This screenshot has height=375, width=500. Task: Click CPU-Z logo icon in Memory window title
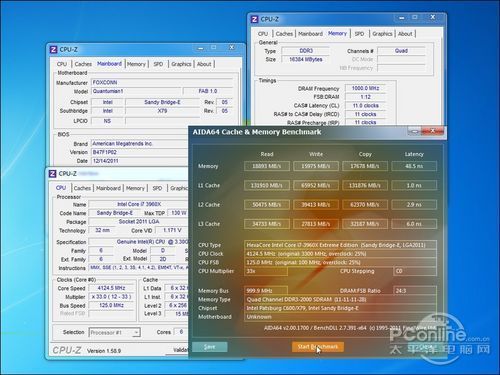(254, 19)
